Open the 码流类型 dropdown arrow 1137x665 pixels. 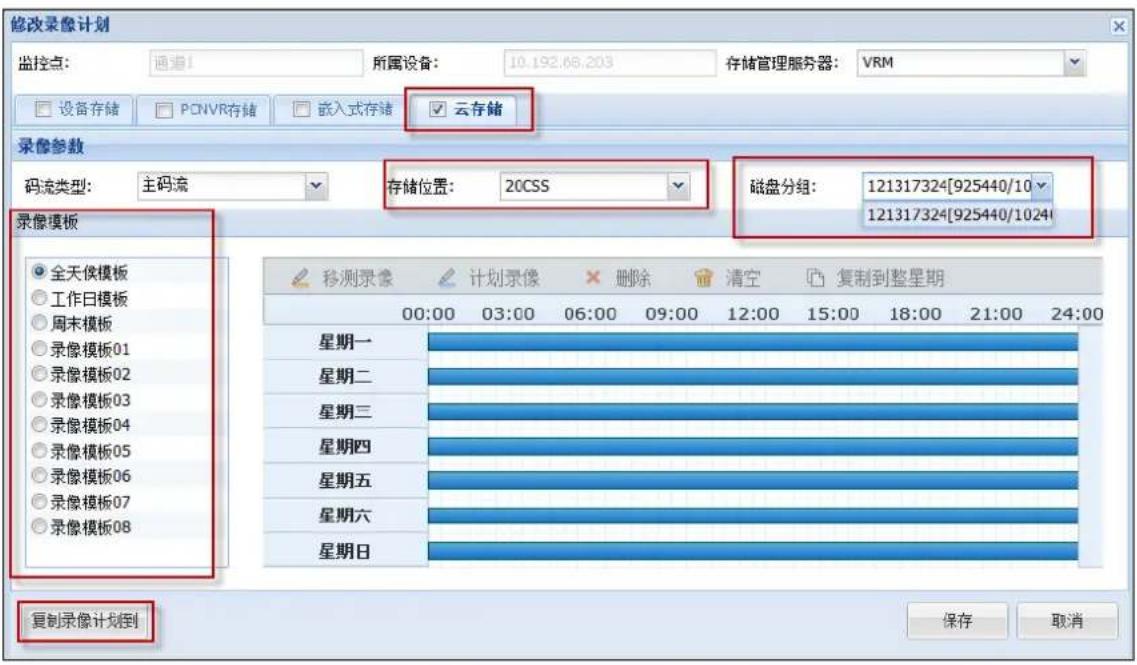coord(315,186)
